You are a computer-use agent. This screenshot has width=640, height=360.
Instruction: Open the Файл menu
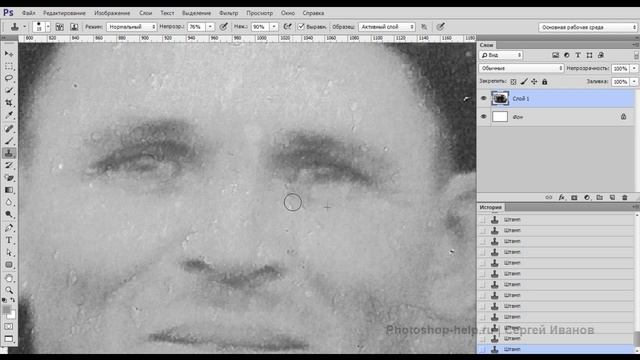click(x=29, y=13)
